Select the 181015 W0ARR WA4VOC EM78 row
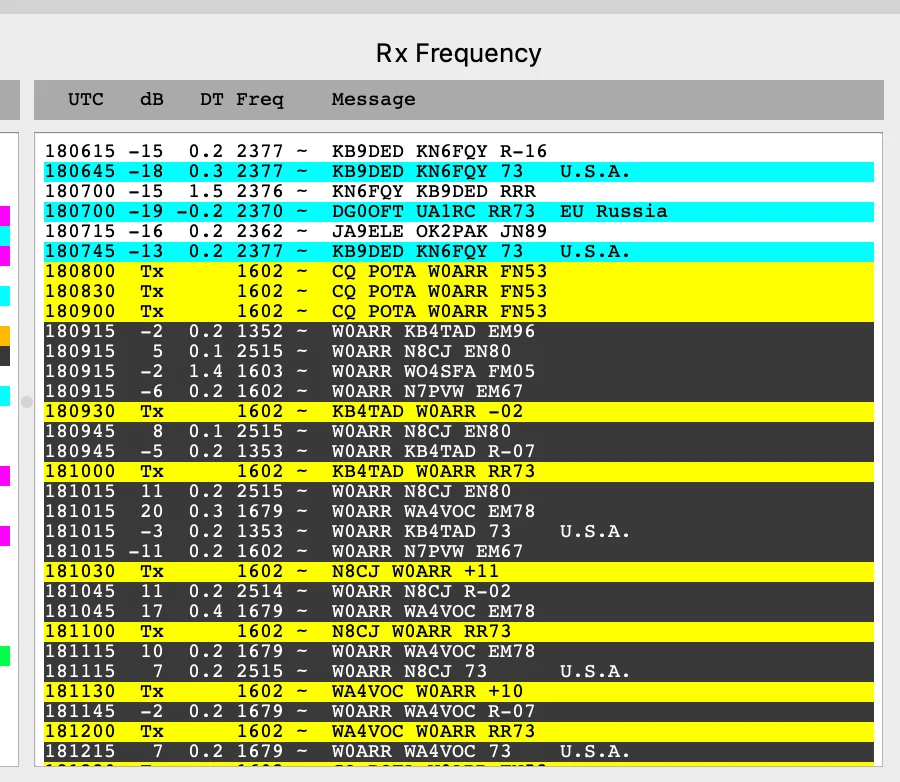Viewport: 900px width, 782px height. [x=459, y=512]
